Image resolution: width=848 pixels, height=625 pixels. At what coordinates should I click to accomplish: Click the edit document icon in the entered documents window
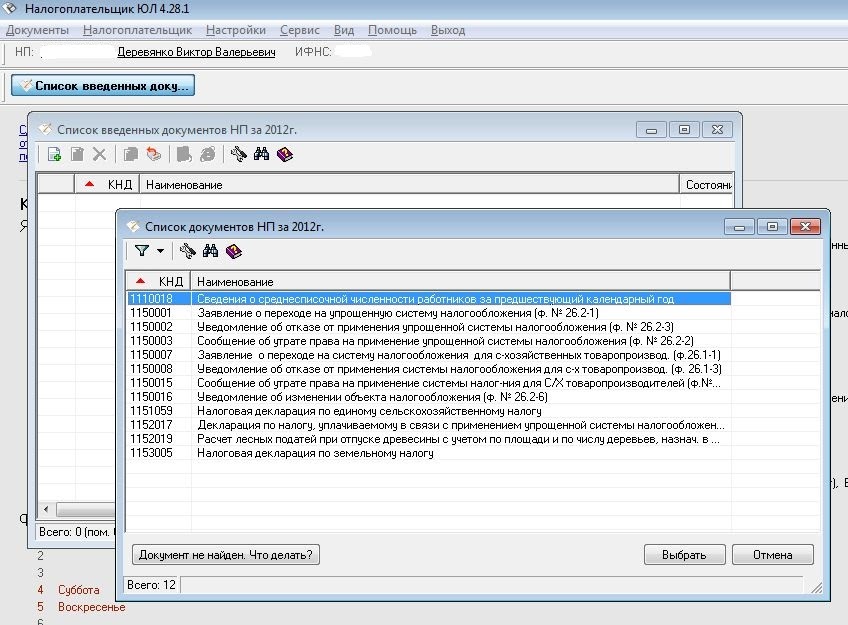[x=77, y=155]
